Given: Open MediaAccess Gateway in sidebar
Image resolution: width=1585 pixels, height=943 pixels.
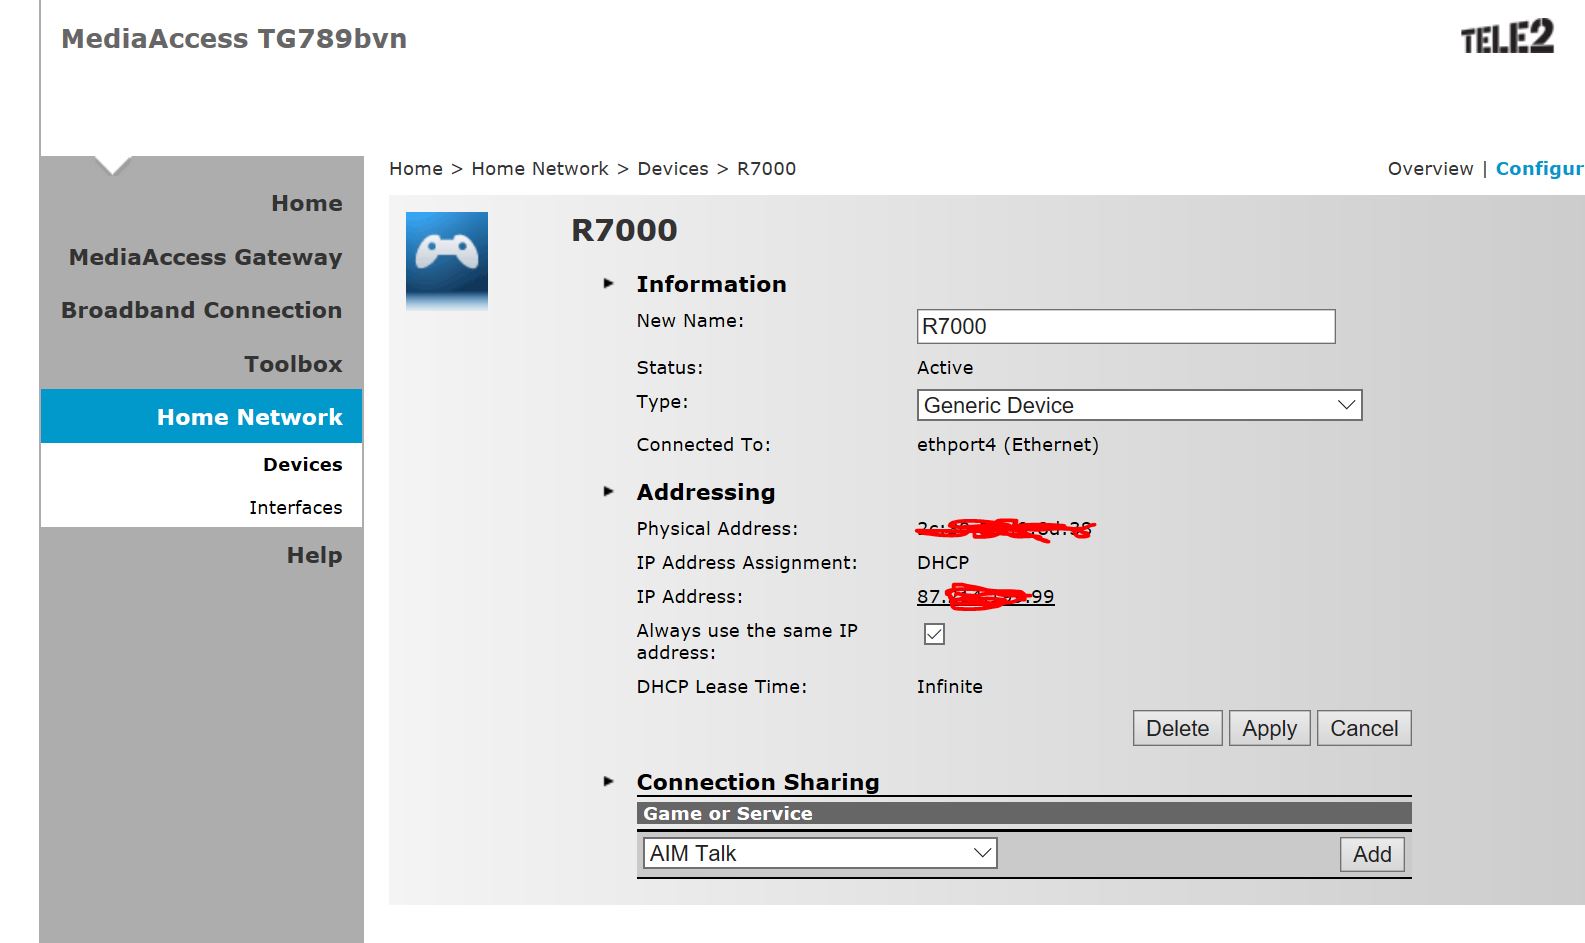Looking at the screenshot, I should pyautogui.click(x=205, y=257).
